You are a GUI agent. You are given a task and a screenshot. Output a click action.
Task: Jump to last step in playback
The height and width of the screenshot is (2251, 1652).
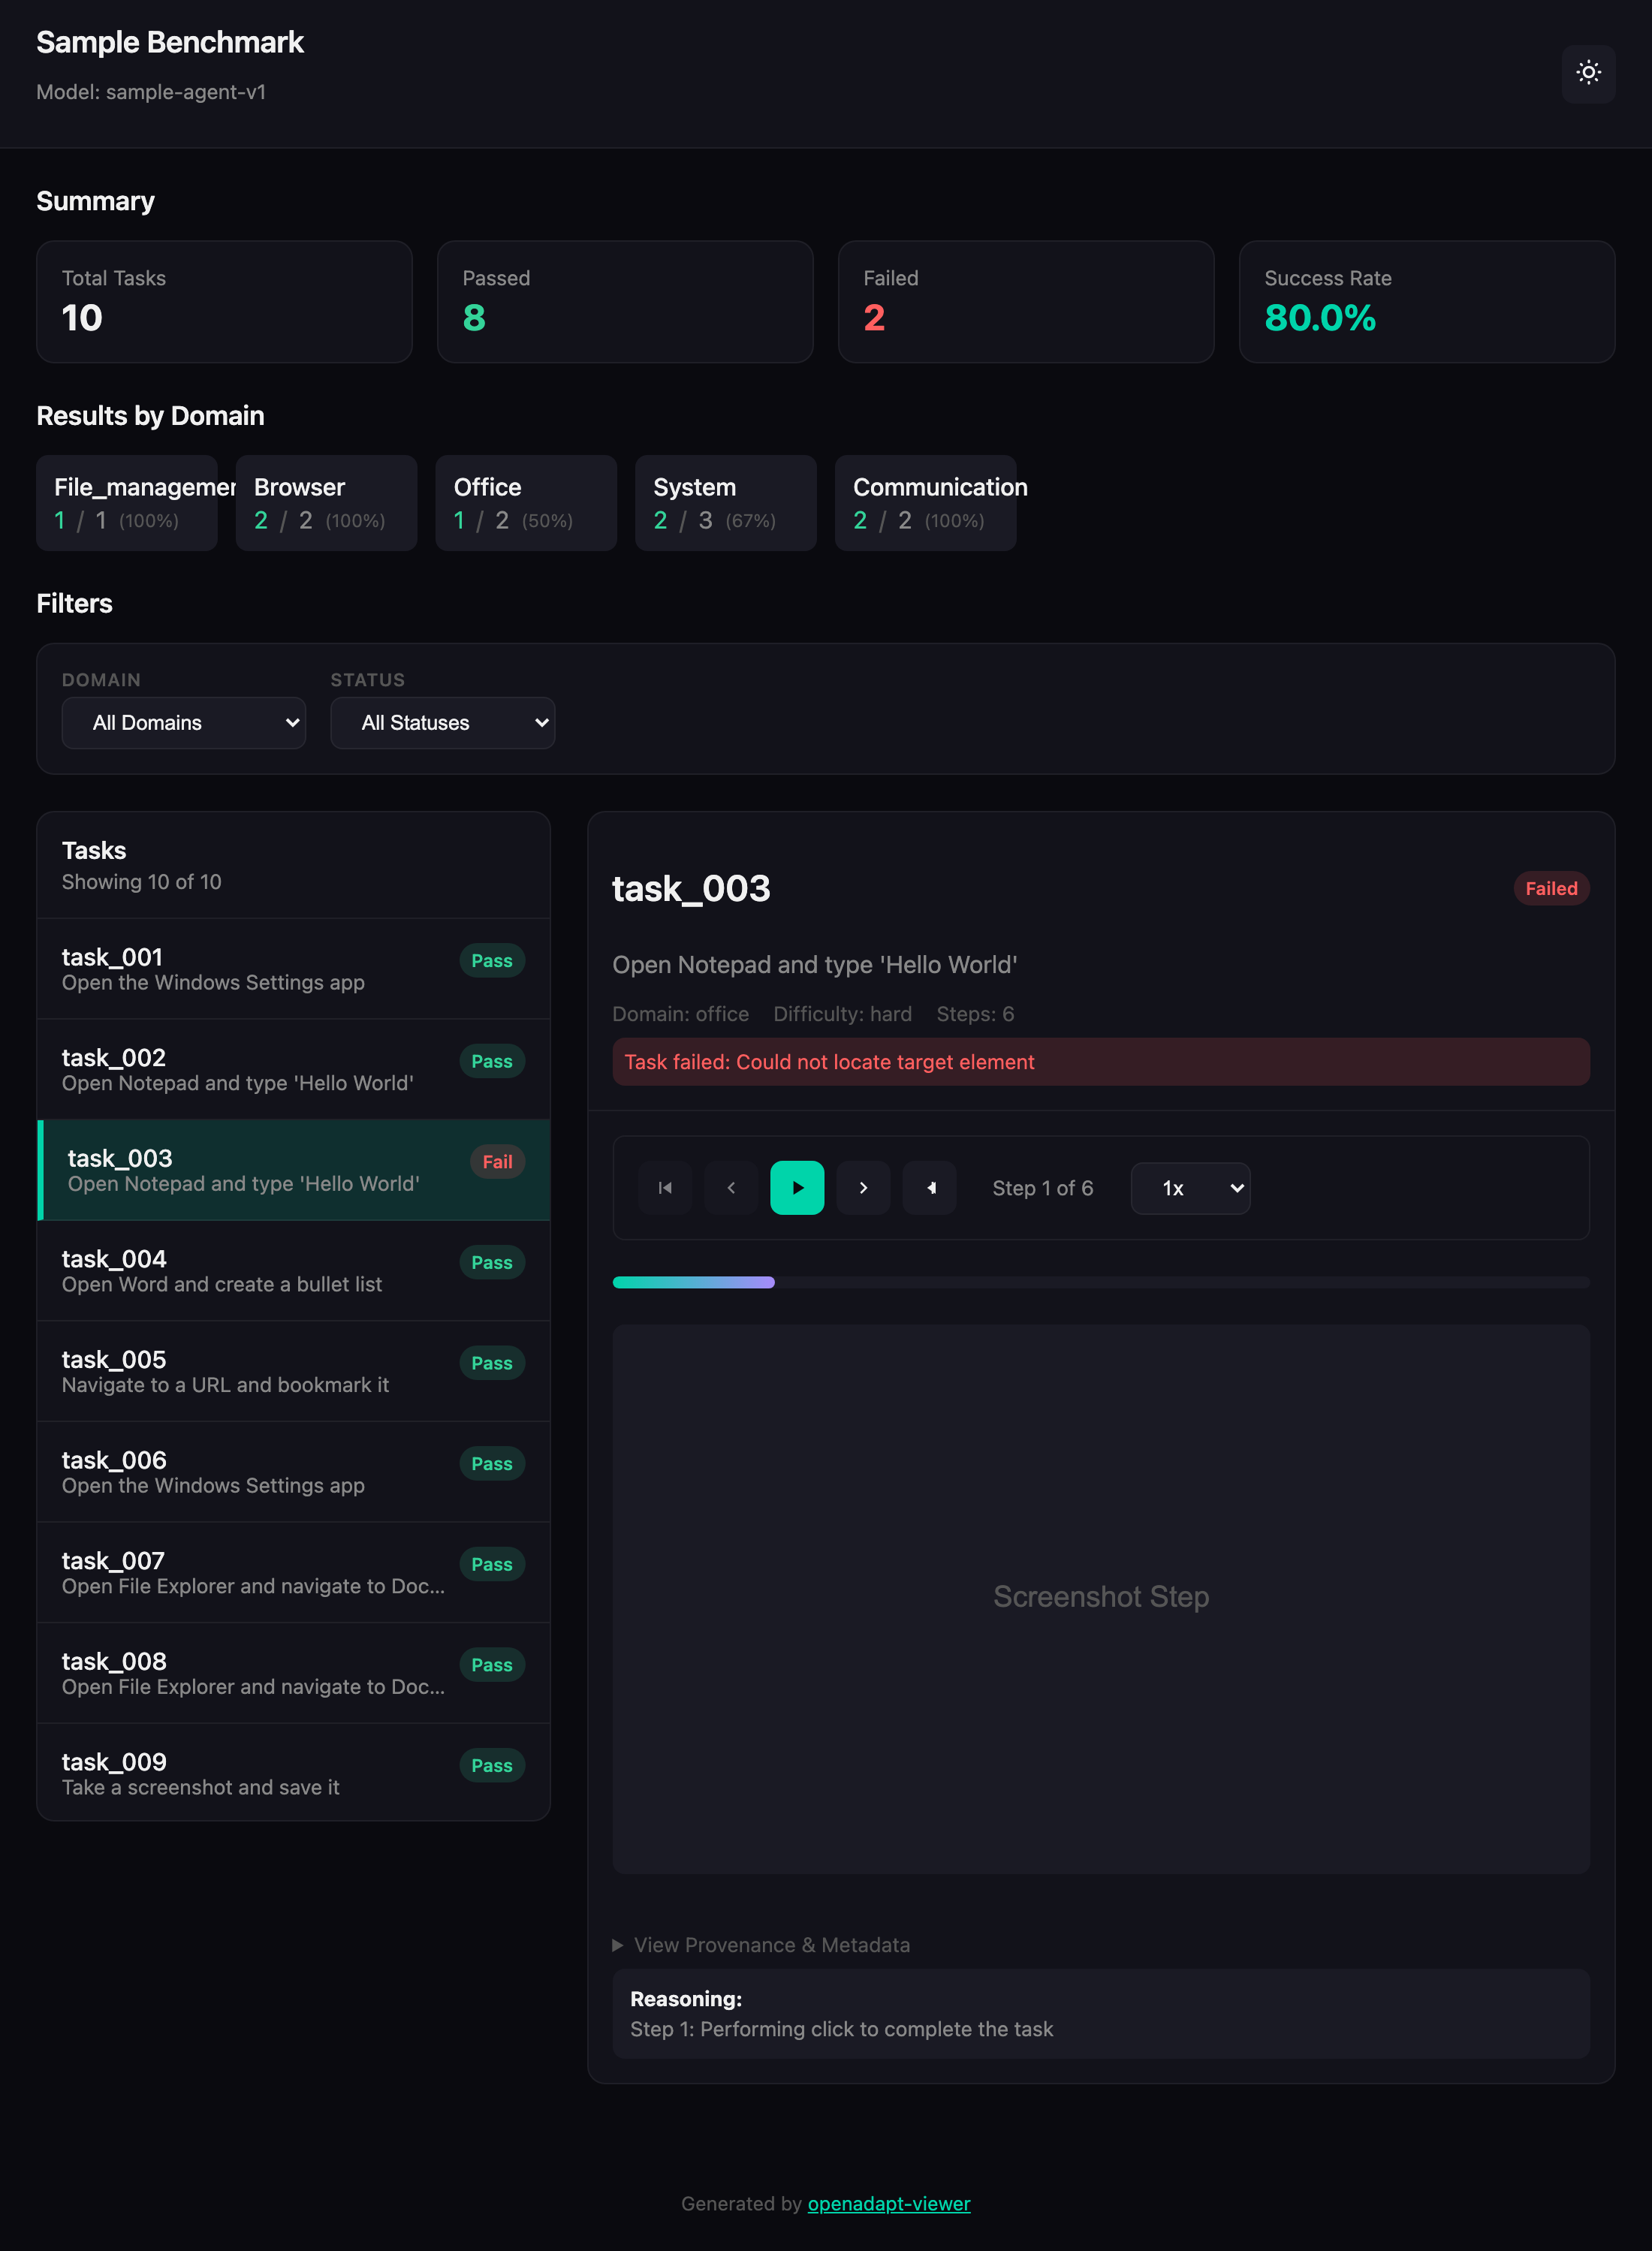tap(929, 1188)
